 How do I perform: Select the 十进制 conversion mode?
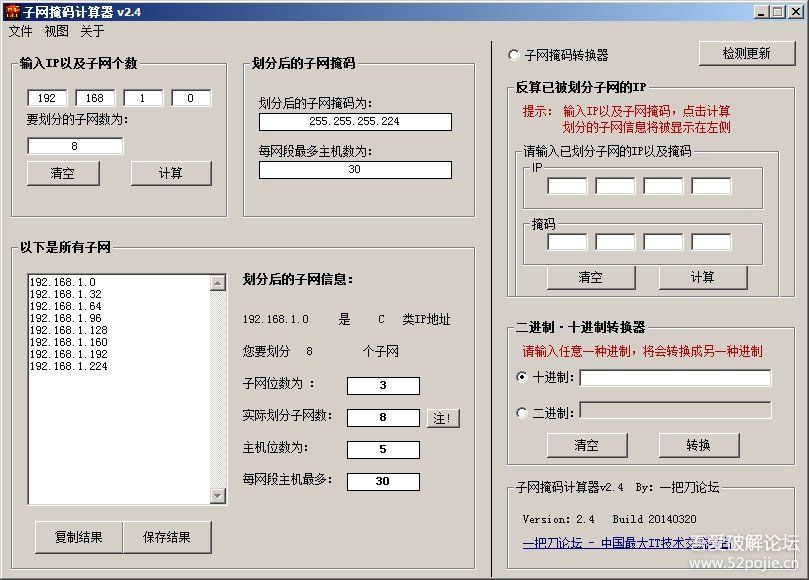(522, 378)
